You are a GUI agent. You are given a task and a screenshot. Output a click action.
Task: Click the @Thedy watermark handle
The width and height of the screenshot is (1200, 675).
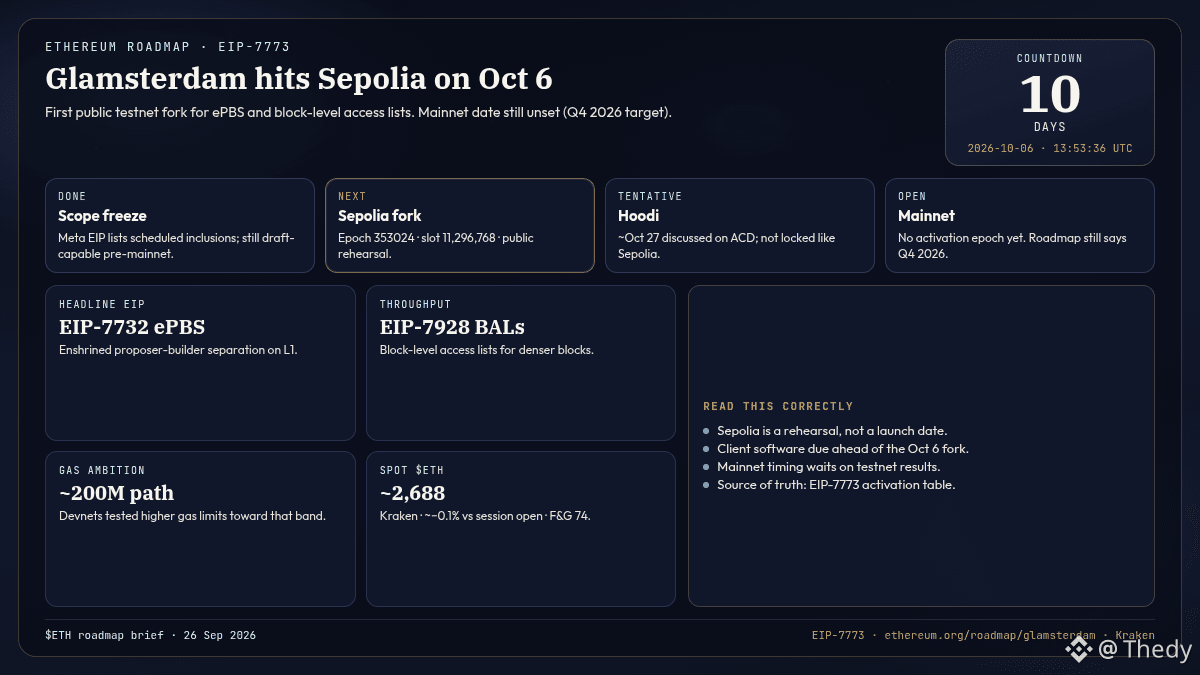pyautogui.click(x=1145, y=650)
